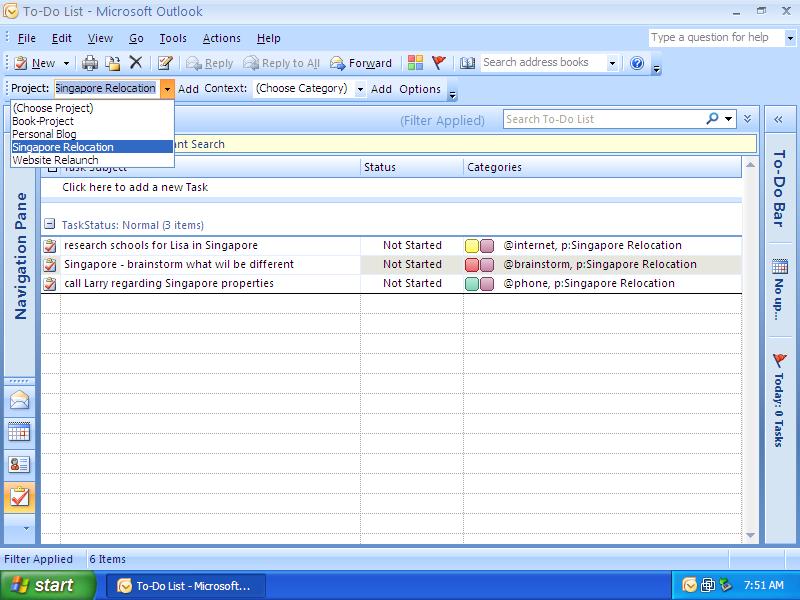The width and height of the screenshot is (800, 600).
Task: Click the Search address books field
Action: 543,63
